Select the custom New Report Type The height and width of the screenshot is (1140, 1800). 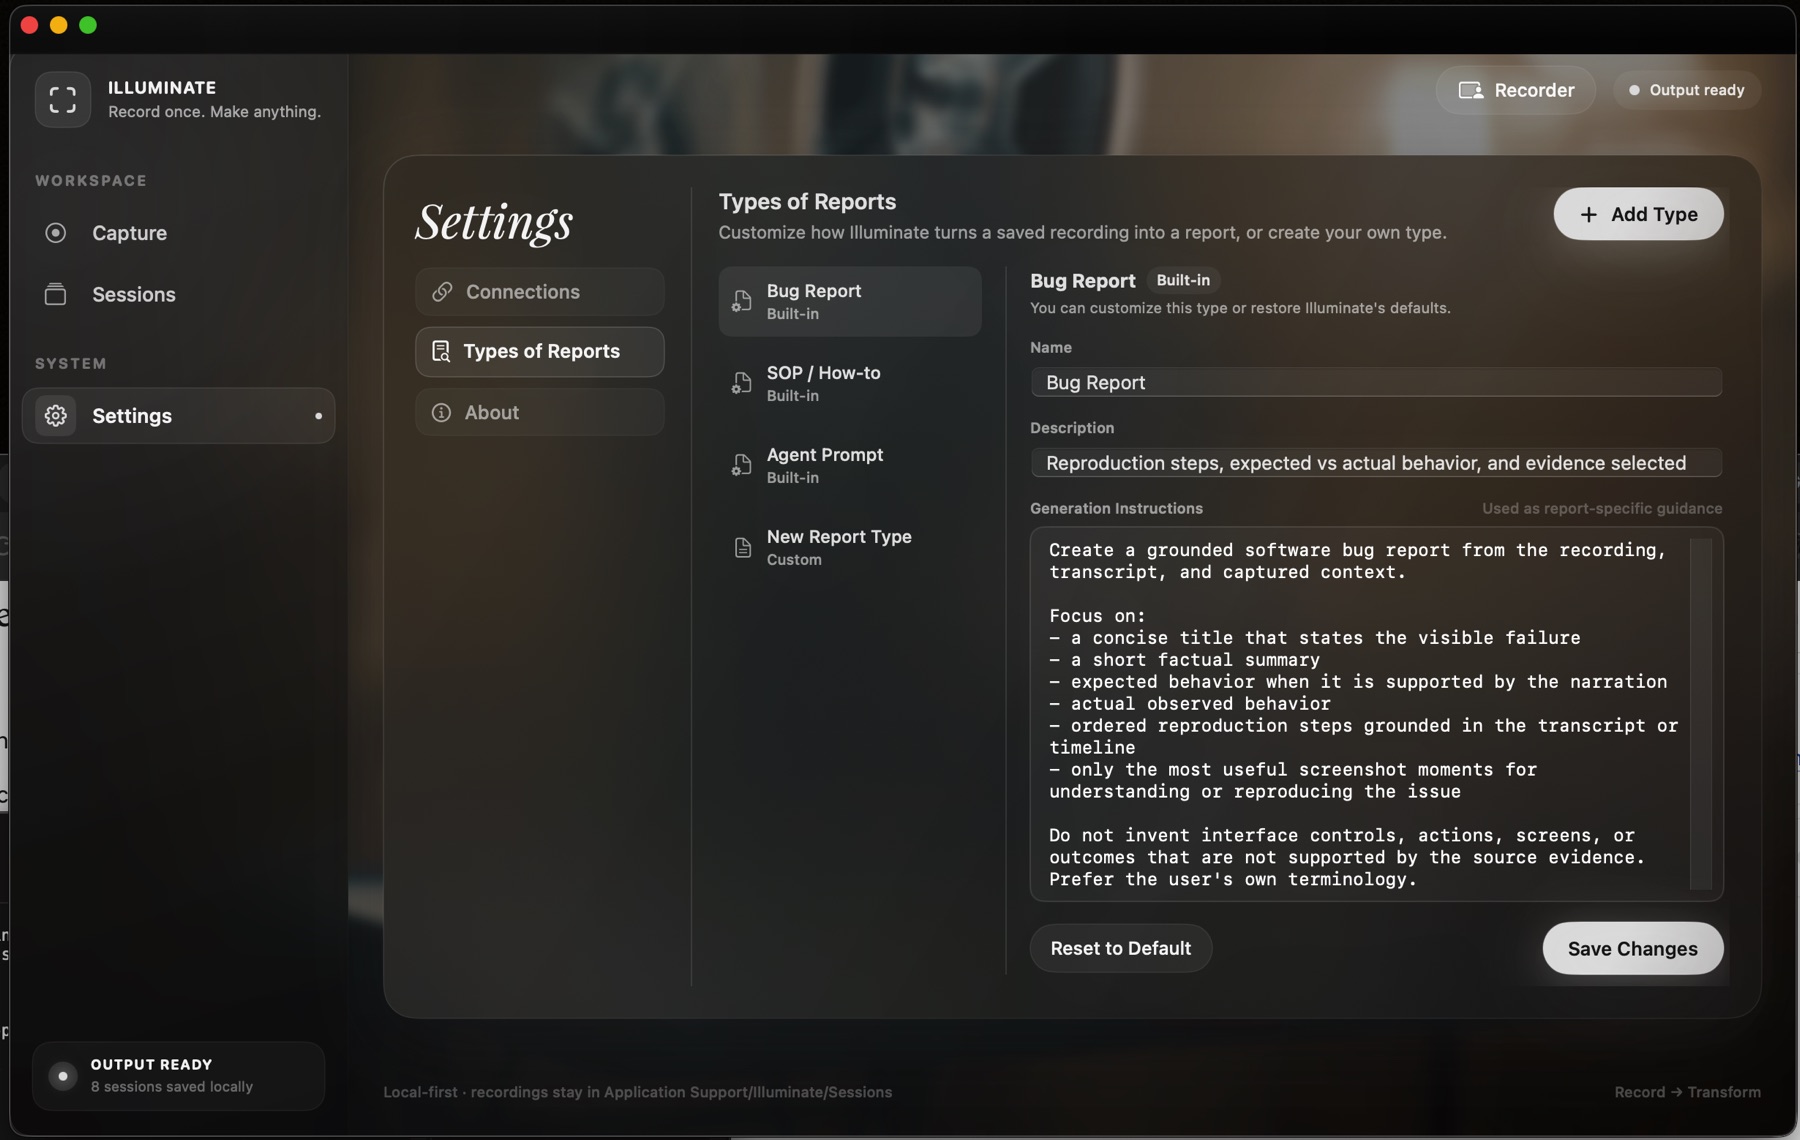click(850, 547)
